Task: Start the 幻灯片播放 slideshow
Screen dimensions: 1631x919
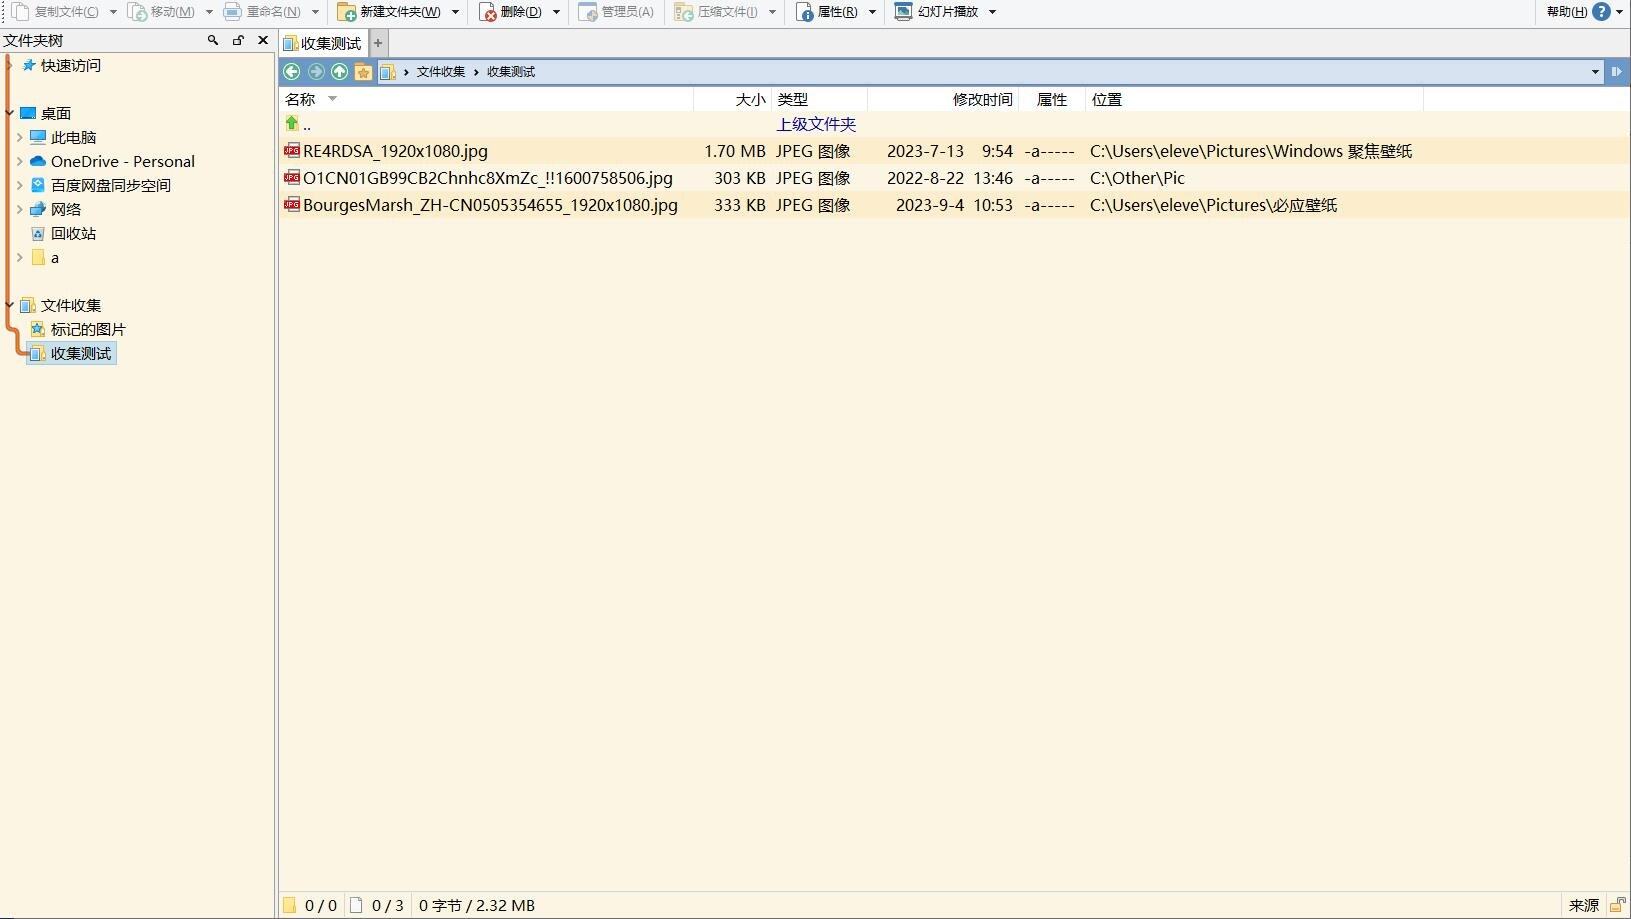Action: 936,12
